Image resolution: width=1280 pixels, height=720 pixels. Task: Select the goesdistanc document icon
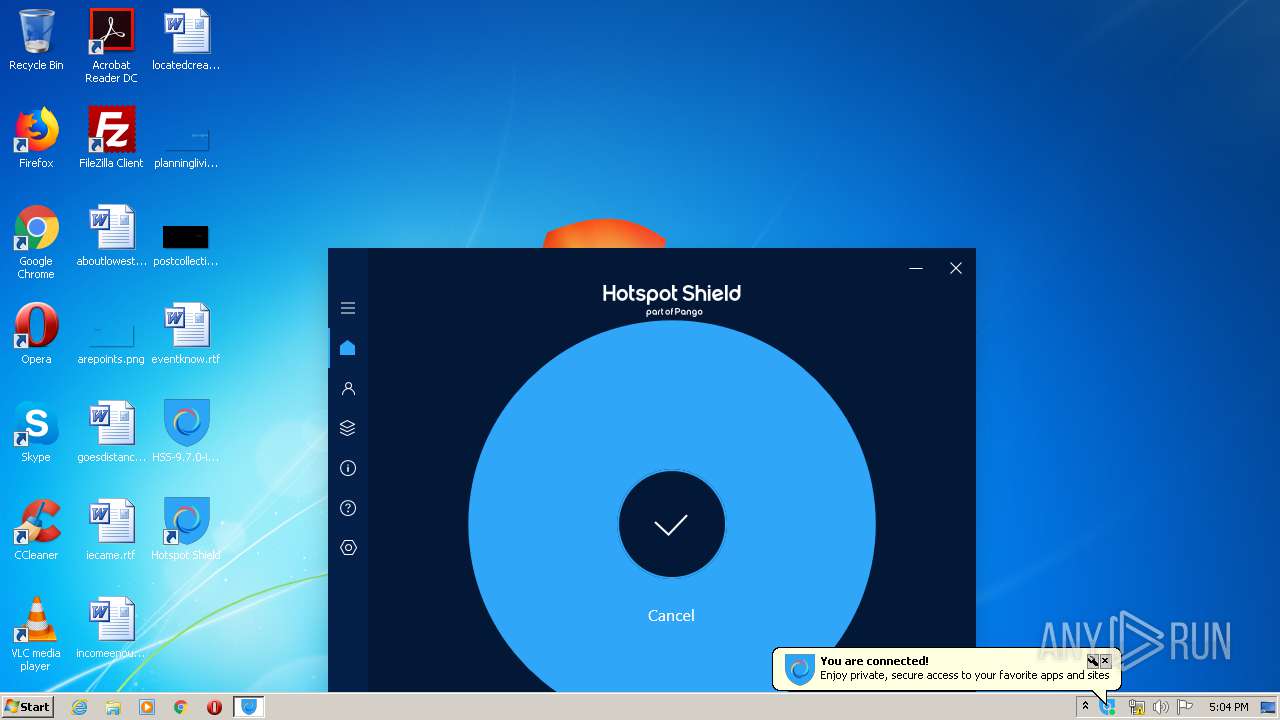pyautogui.click(x=111, y=432)
